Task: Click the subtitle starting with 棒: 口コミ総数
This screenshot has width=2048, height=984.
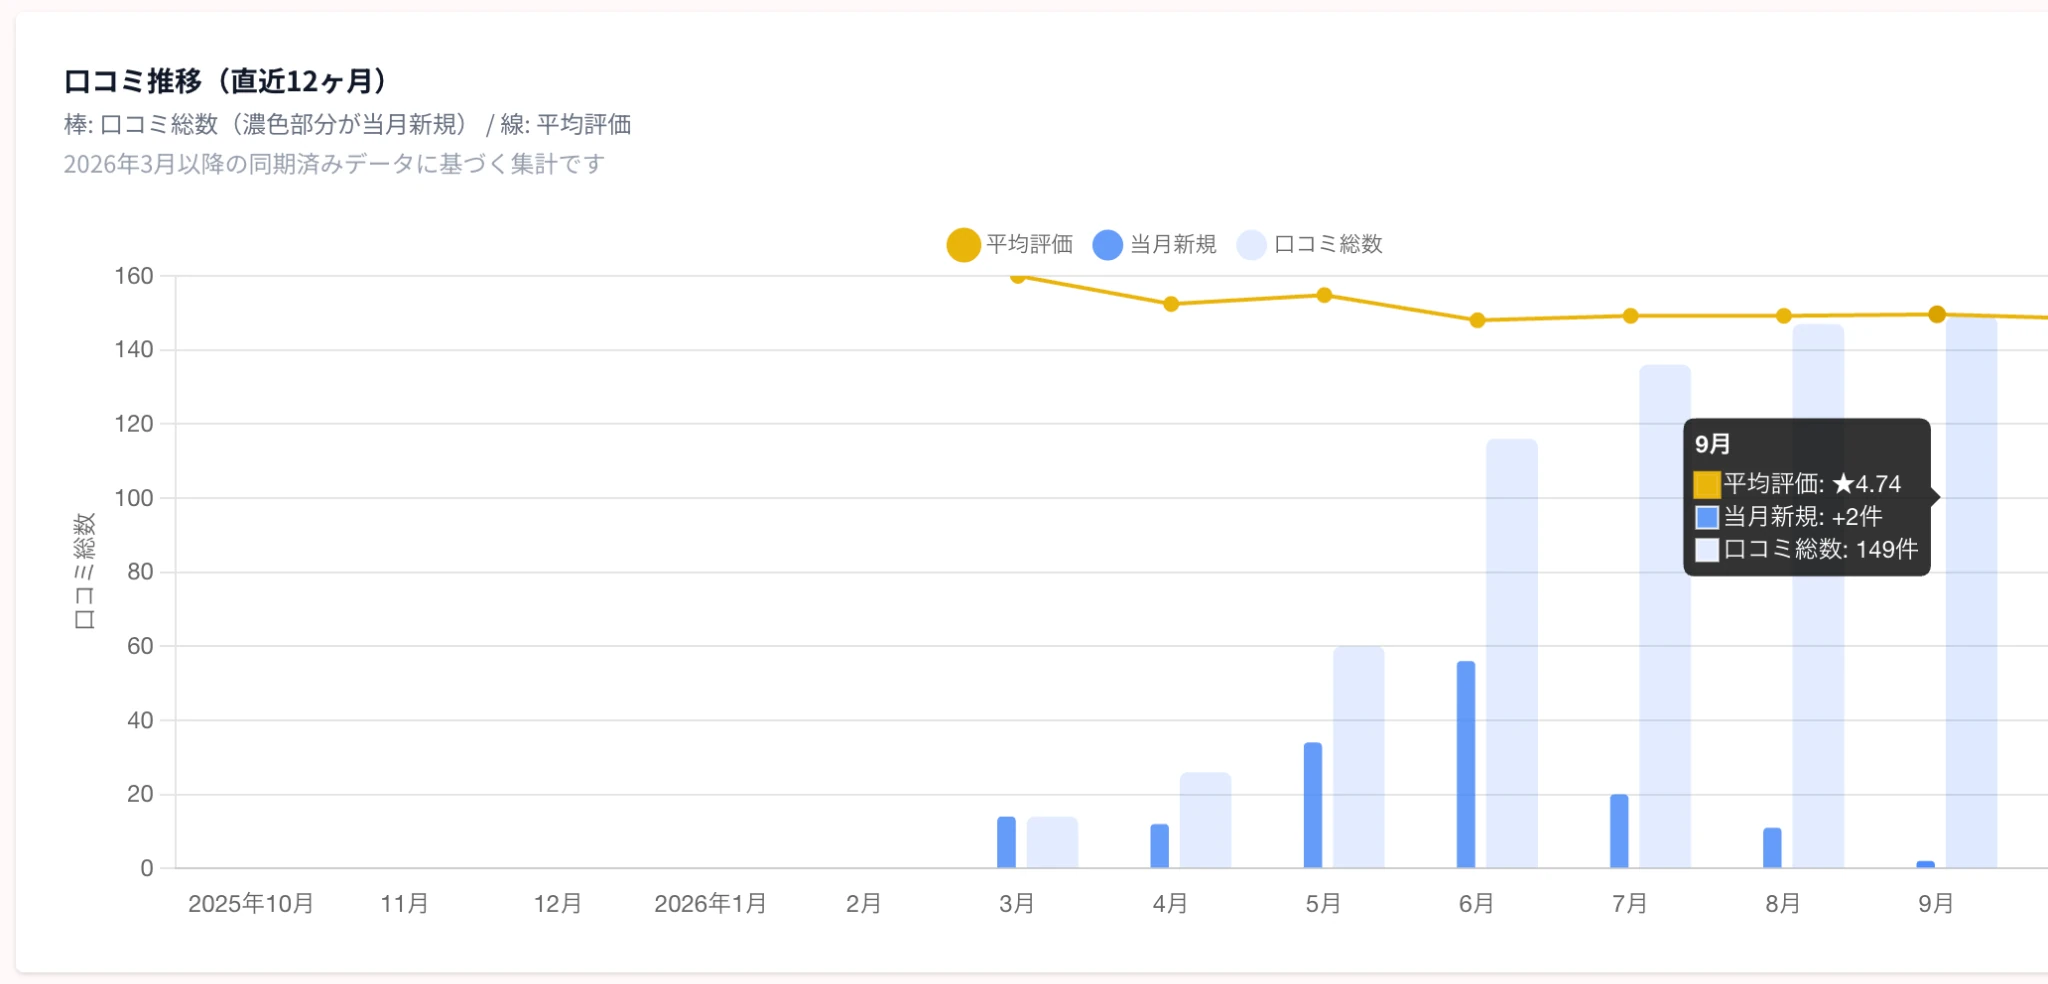Action: (347, 124)
